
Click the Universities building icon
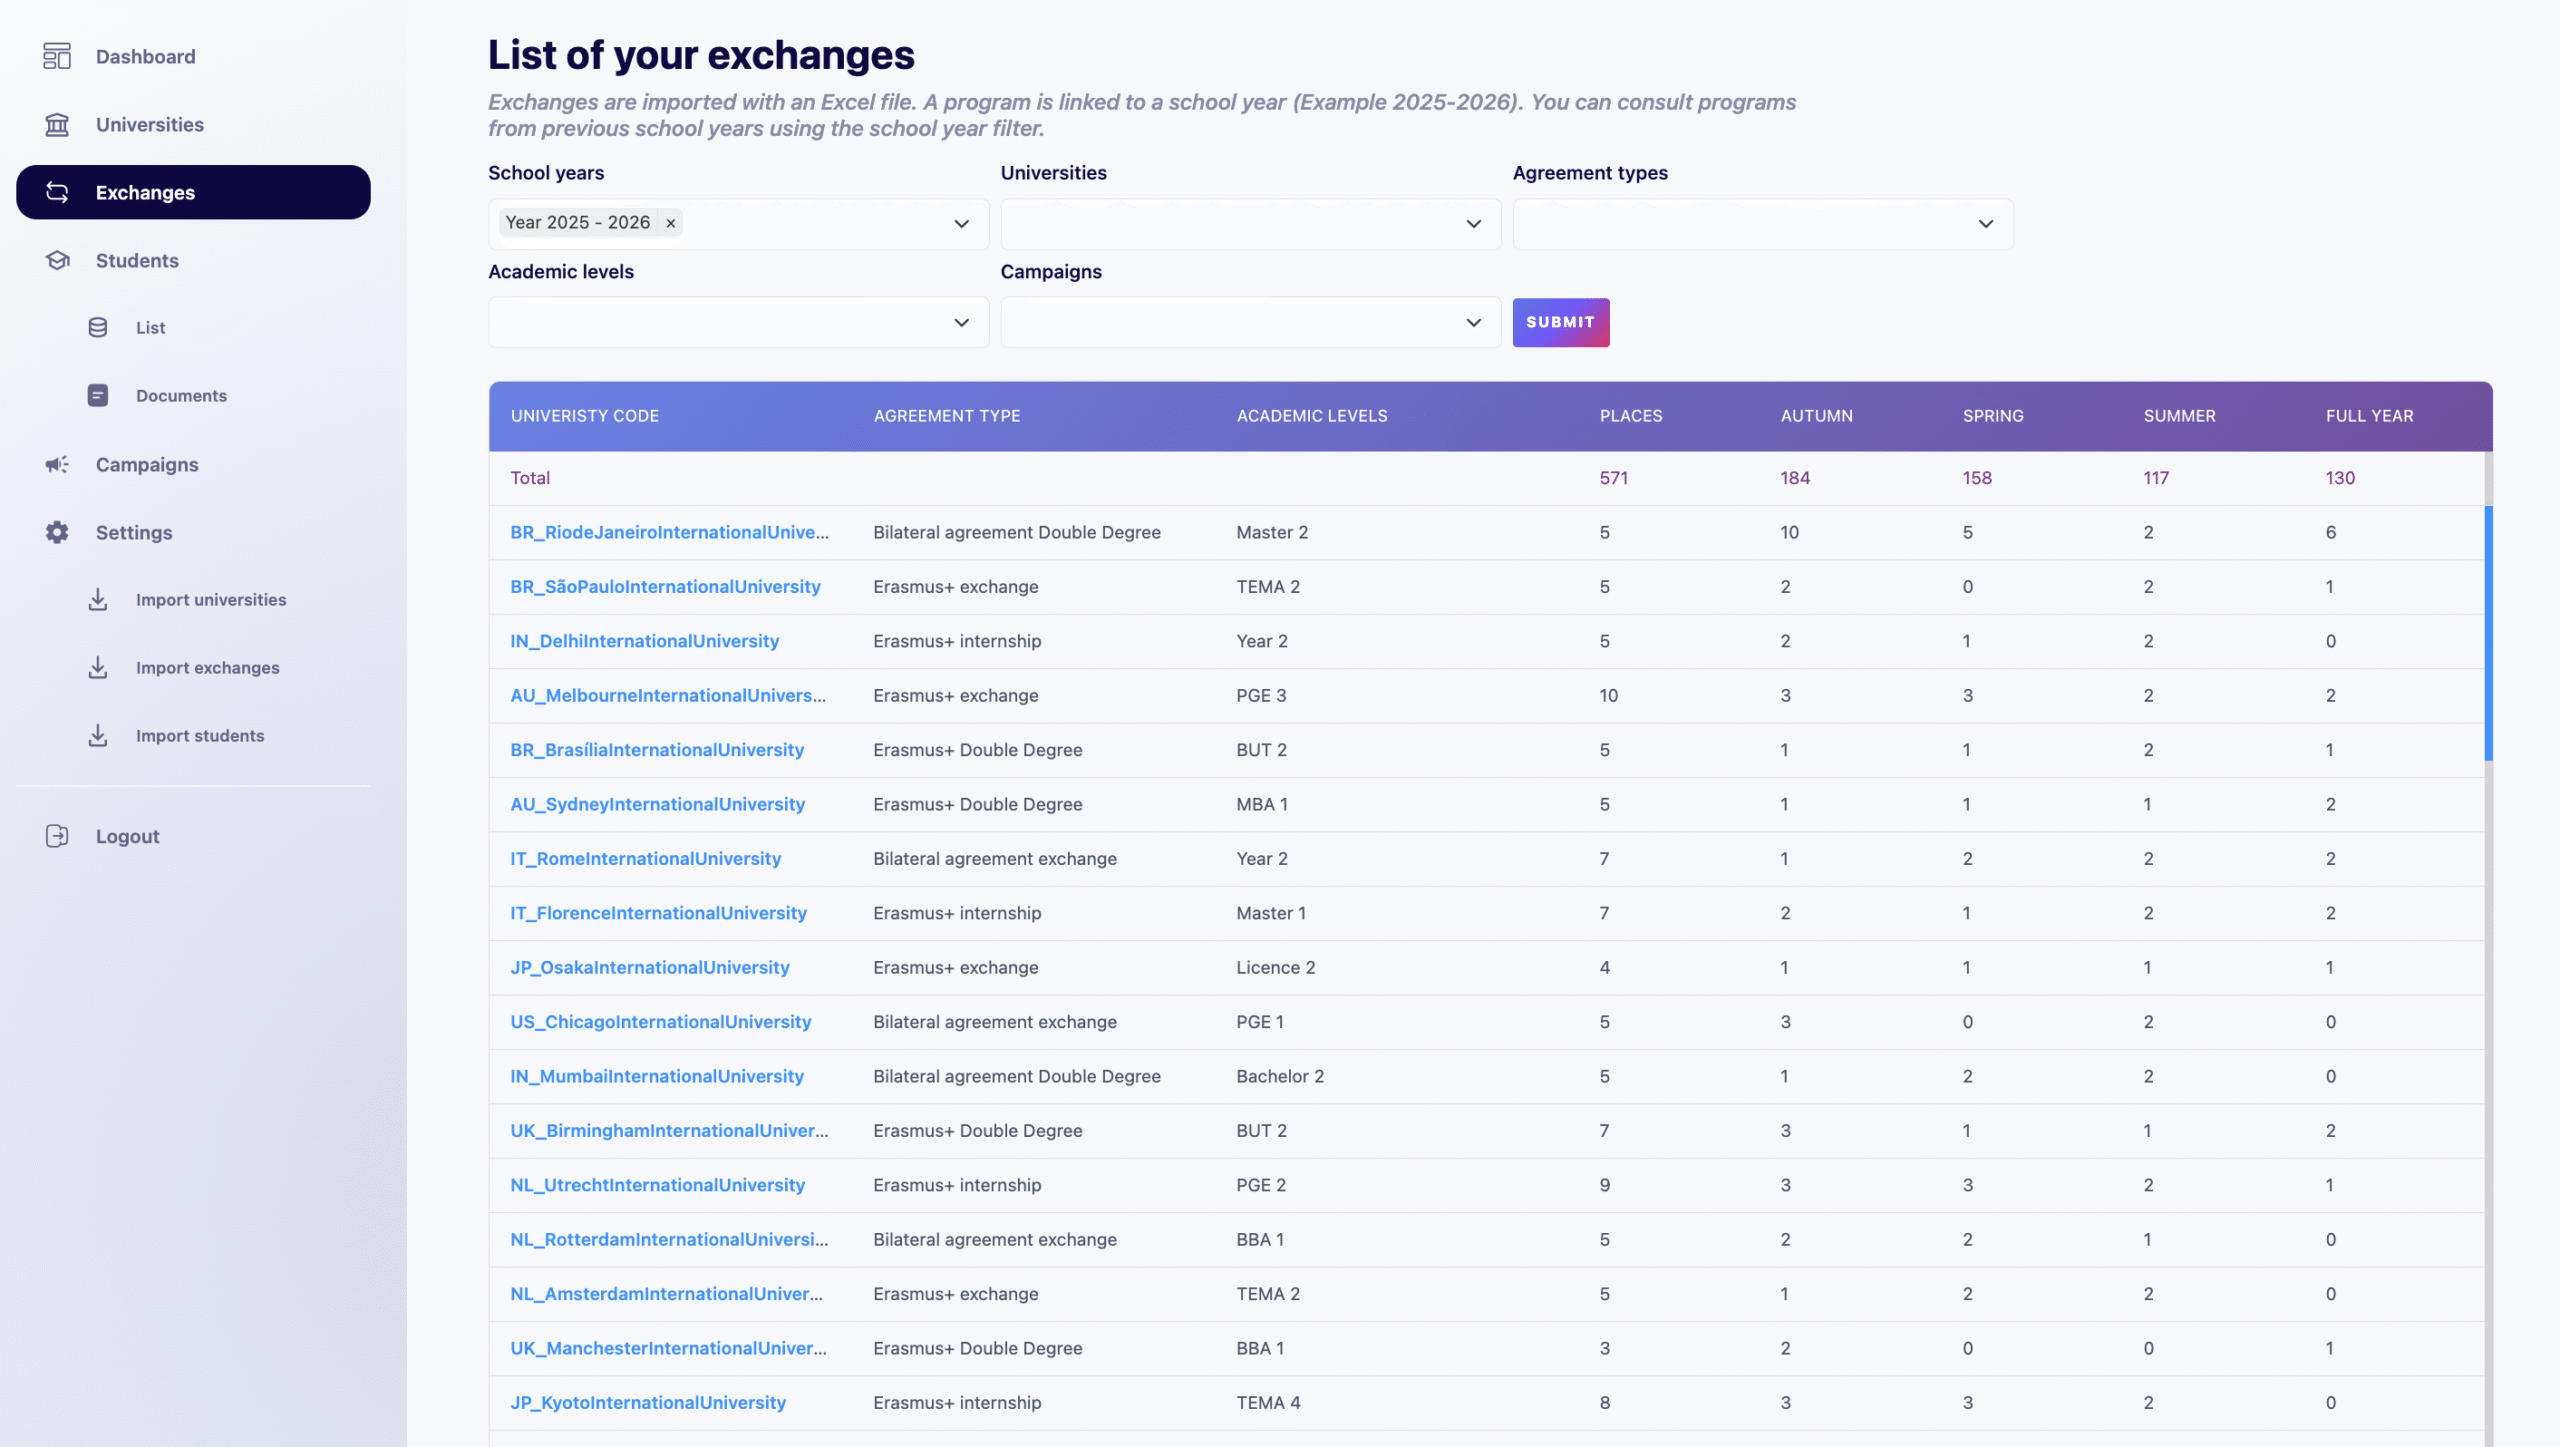click(57, 124)
